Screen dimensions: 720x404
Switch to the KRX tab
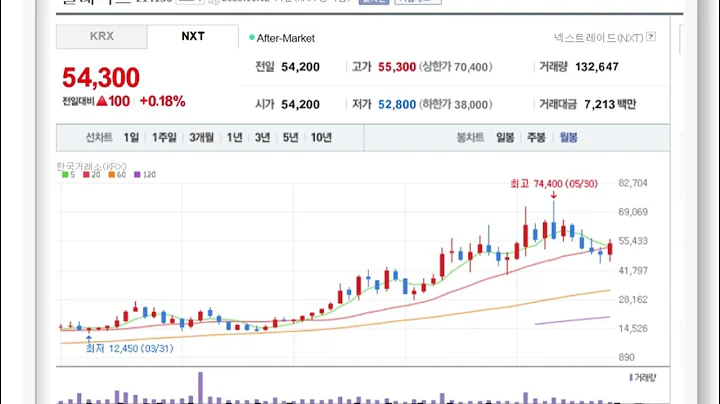coord(101,36)
